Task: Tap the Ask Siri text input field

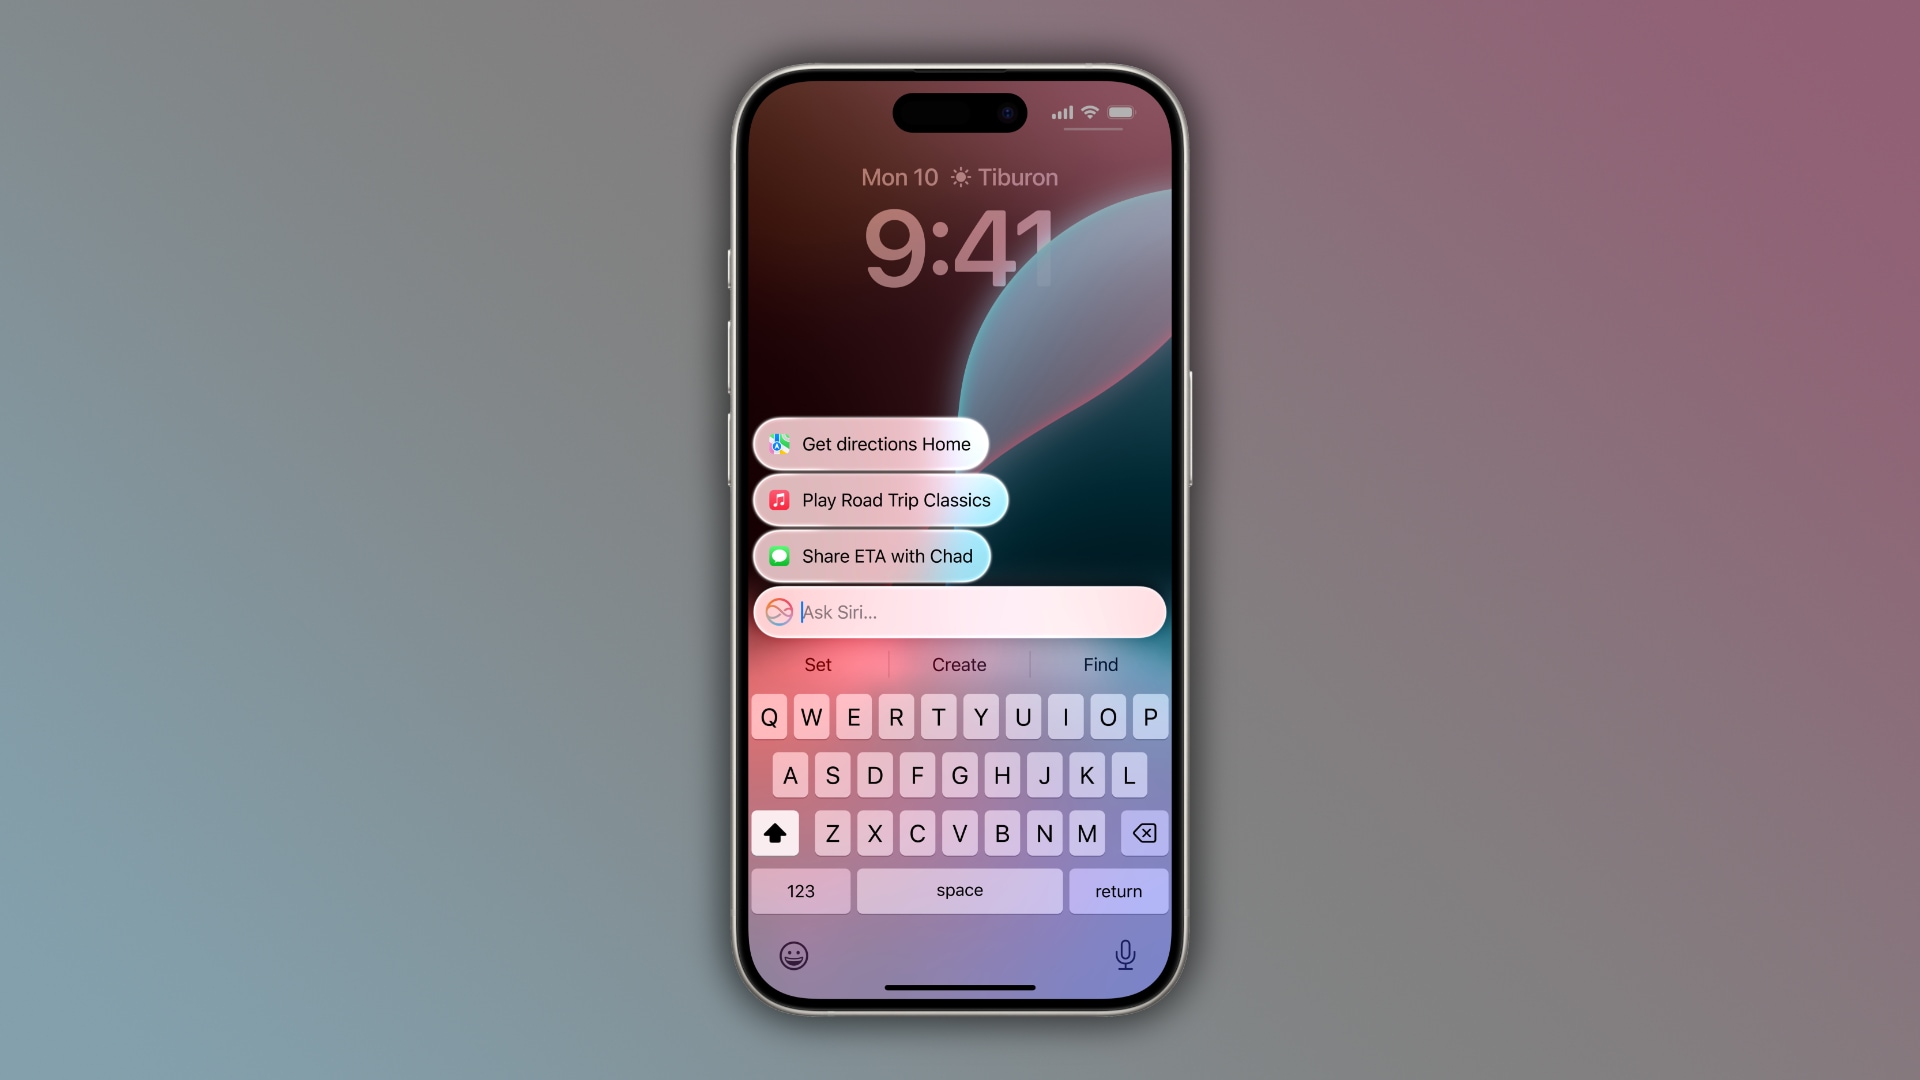Action: coord(959,612)
